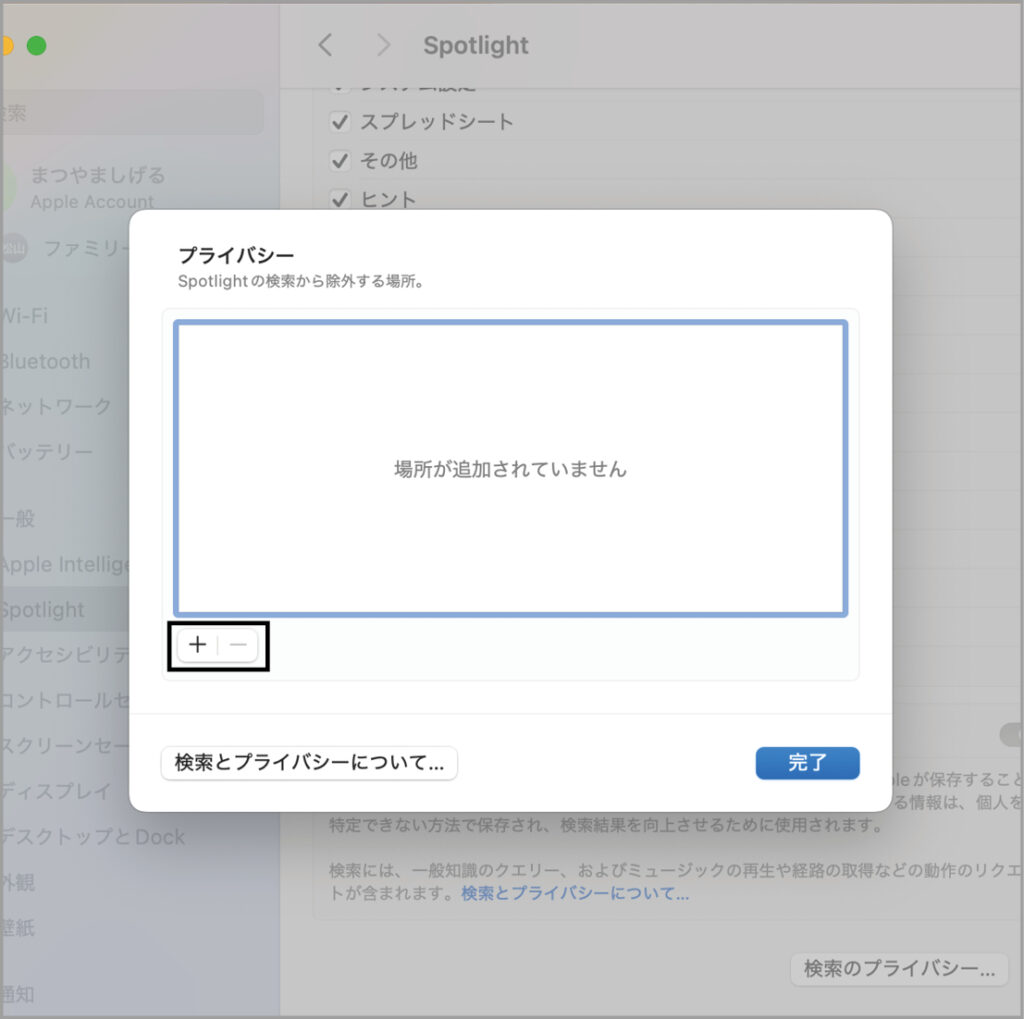Open 検索とプライバシーについて… button in dialog

pos(309,763)
